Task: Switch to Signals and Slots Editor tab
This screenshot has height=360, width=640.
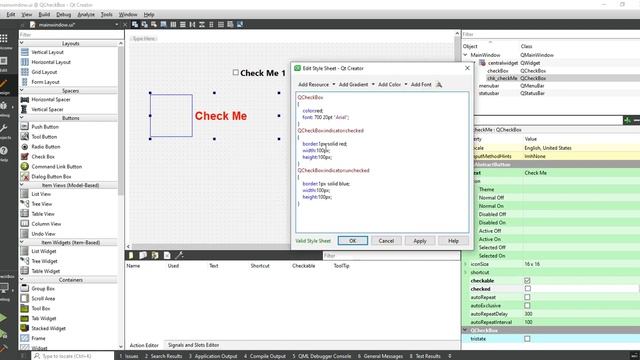Action: point(193,345)
